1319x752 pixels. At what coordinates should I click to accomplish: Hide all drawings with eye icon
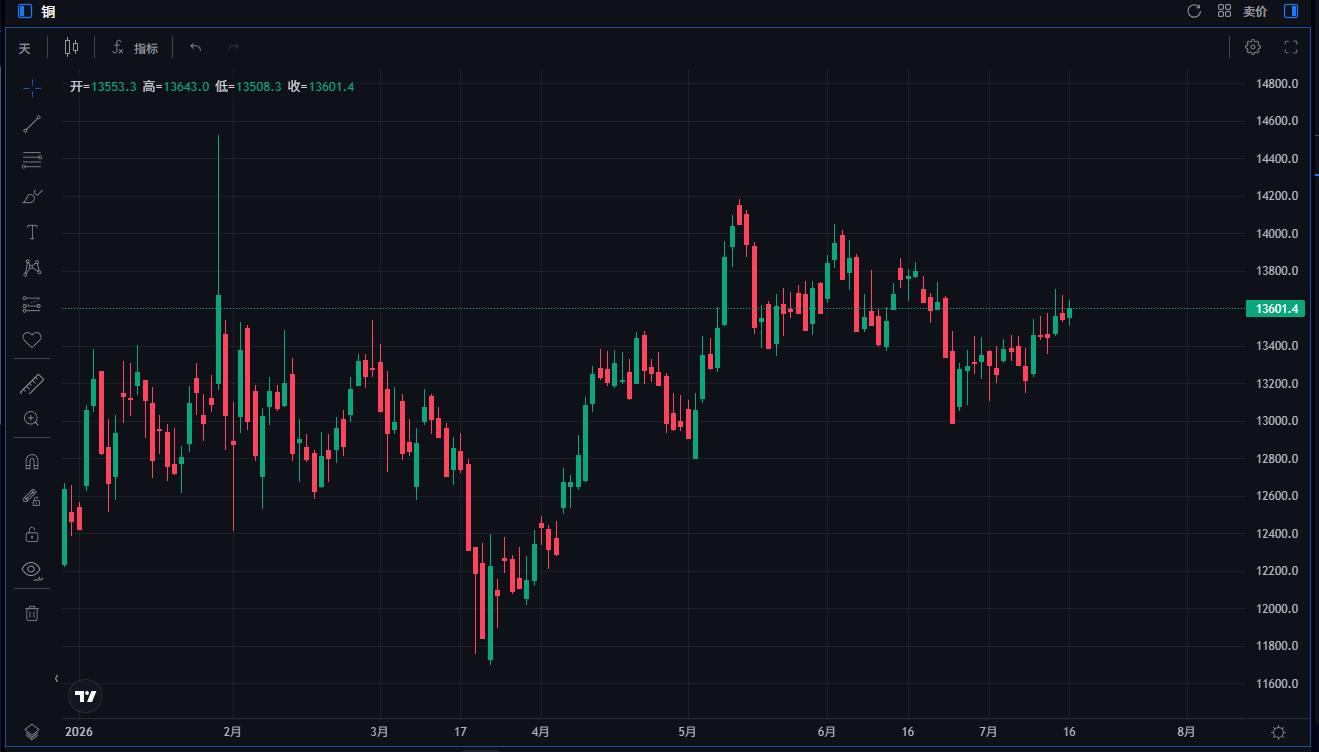tap(32, 570)
